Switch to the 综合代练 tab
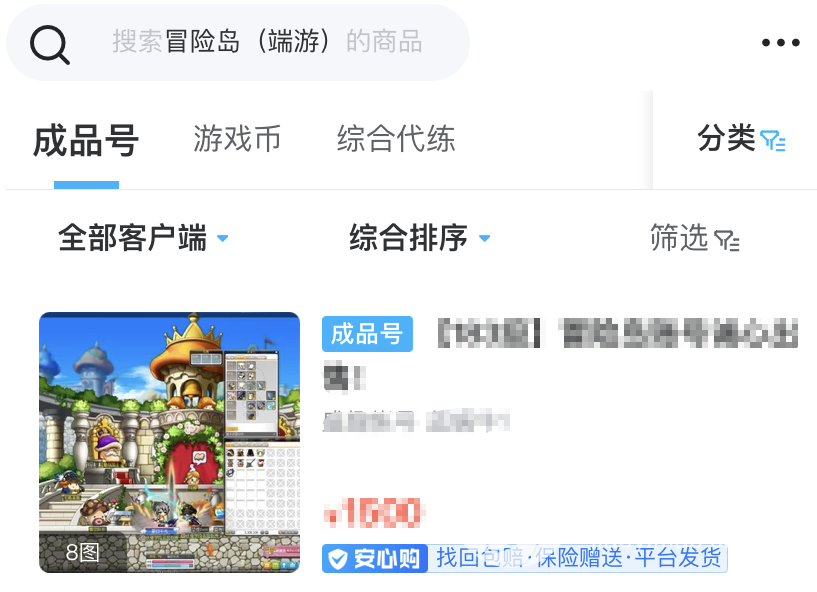This screenshot has width=817, height=592. click(396, 139)
